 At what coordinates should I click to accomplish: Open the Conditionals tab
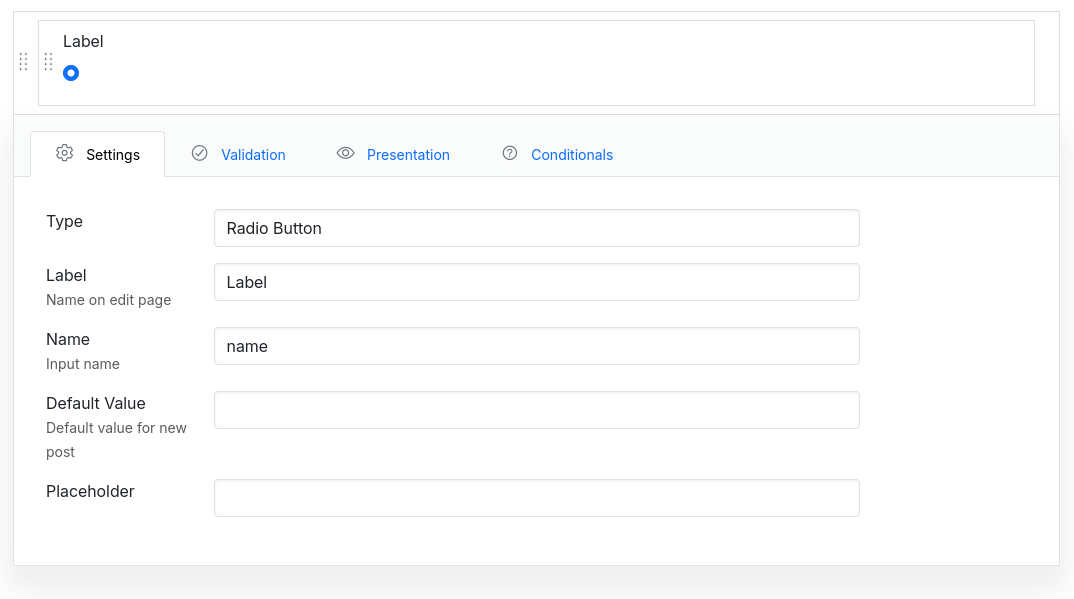point(571,155)
